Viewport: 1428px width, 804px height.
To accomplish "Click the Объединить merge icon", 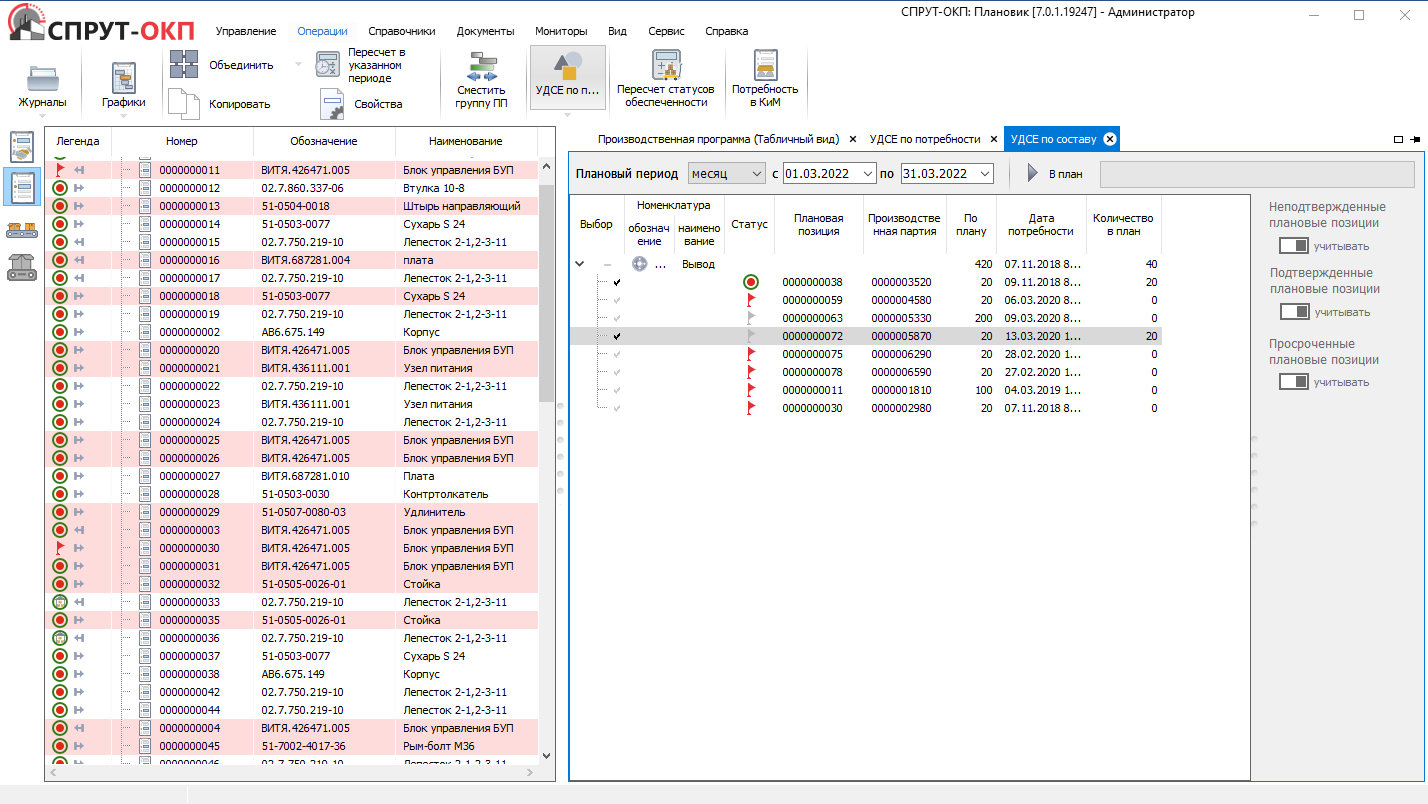I will 184,64.
